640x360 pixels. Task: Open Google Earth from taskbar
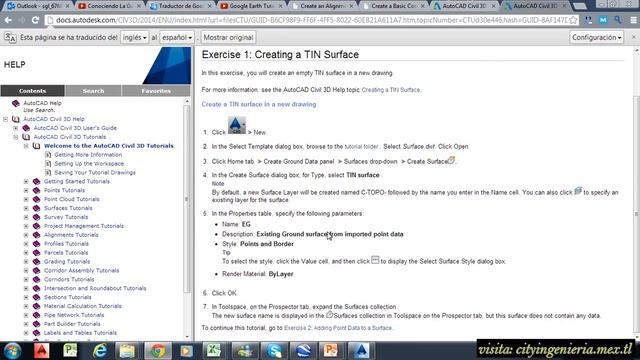point(303,351)
